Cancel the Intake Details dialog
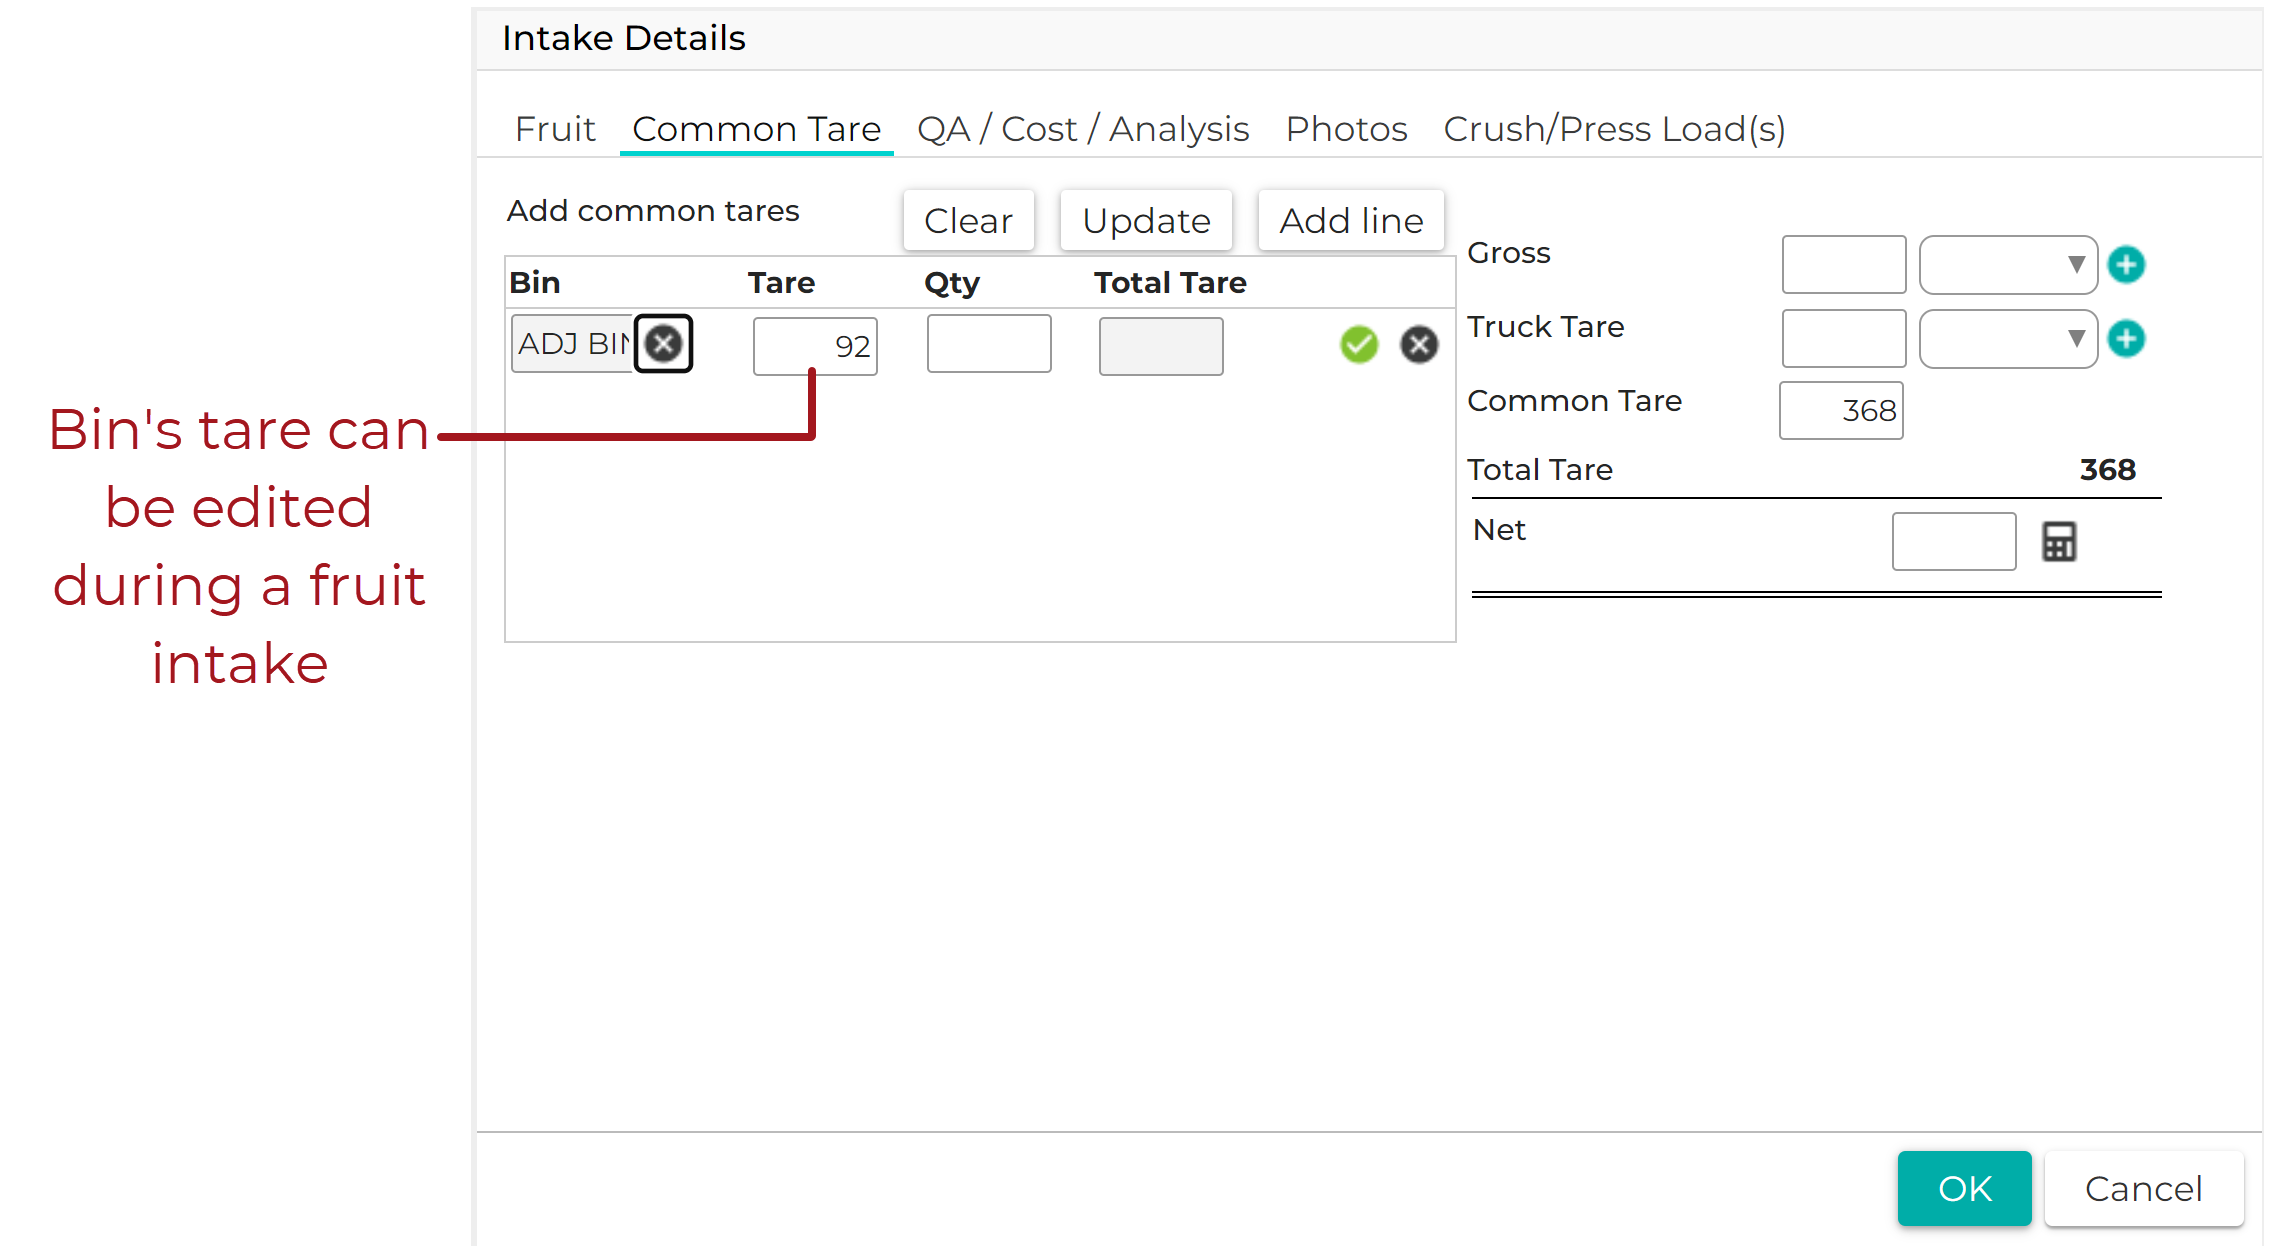The image size is (2280, 1258). coord(2144,1188)
